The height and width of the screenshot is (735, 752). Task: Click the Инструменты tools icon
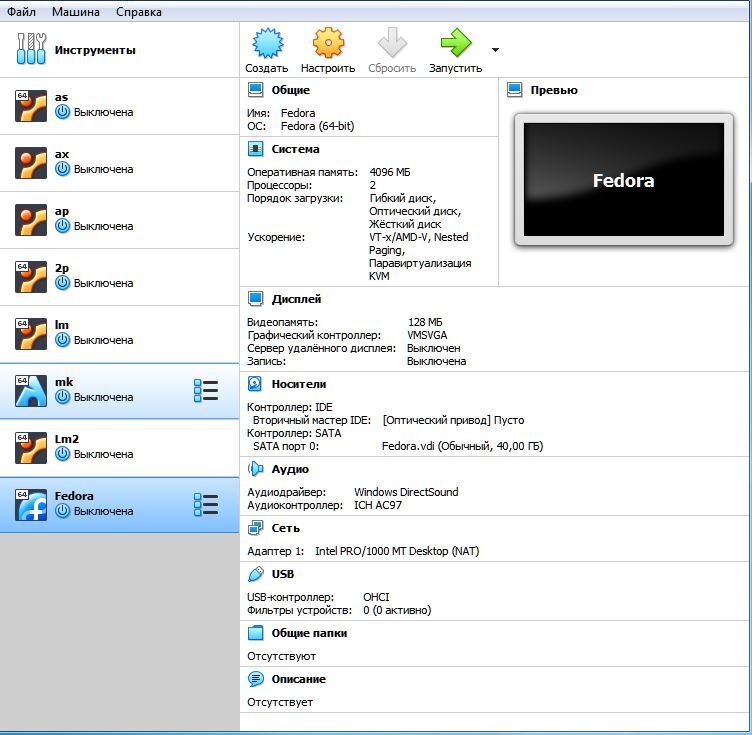click(x=31, y=48)
